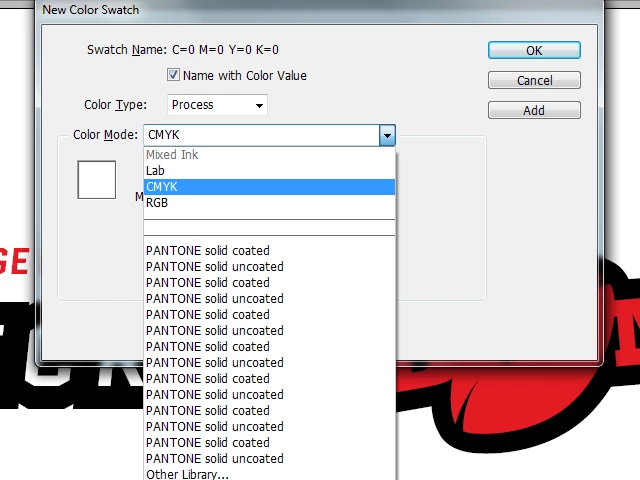Open Other Library... entry

[x=269, y=474]
